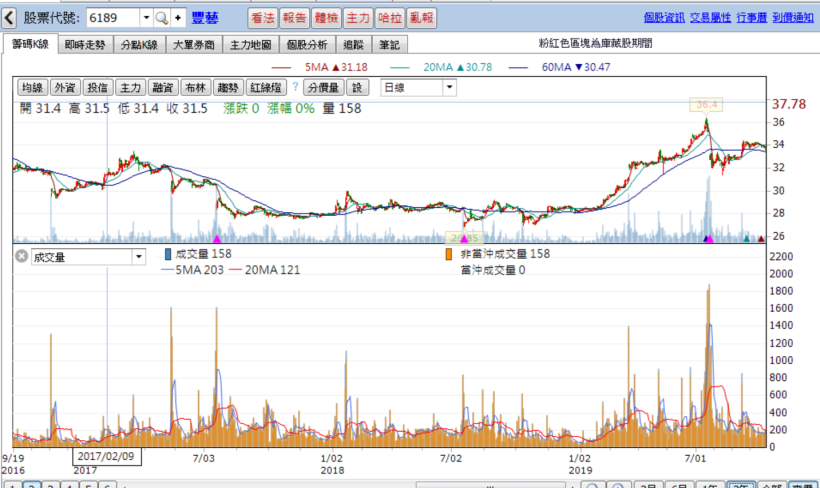This screenshot has width=820, height=488.
Task: Click the red 體檢 button
Action: pos(326,18)
